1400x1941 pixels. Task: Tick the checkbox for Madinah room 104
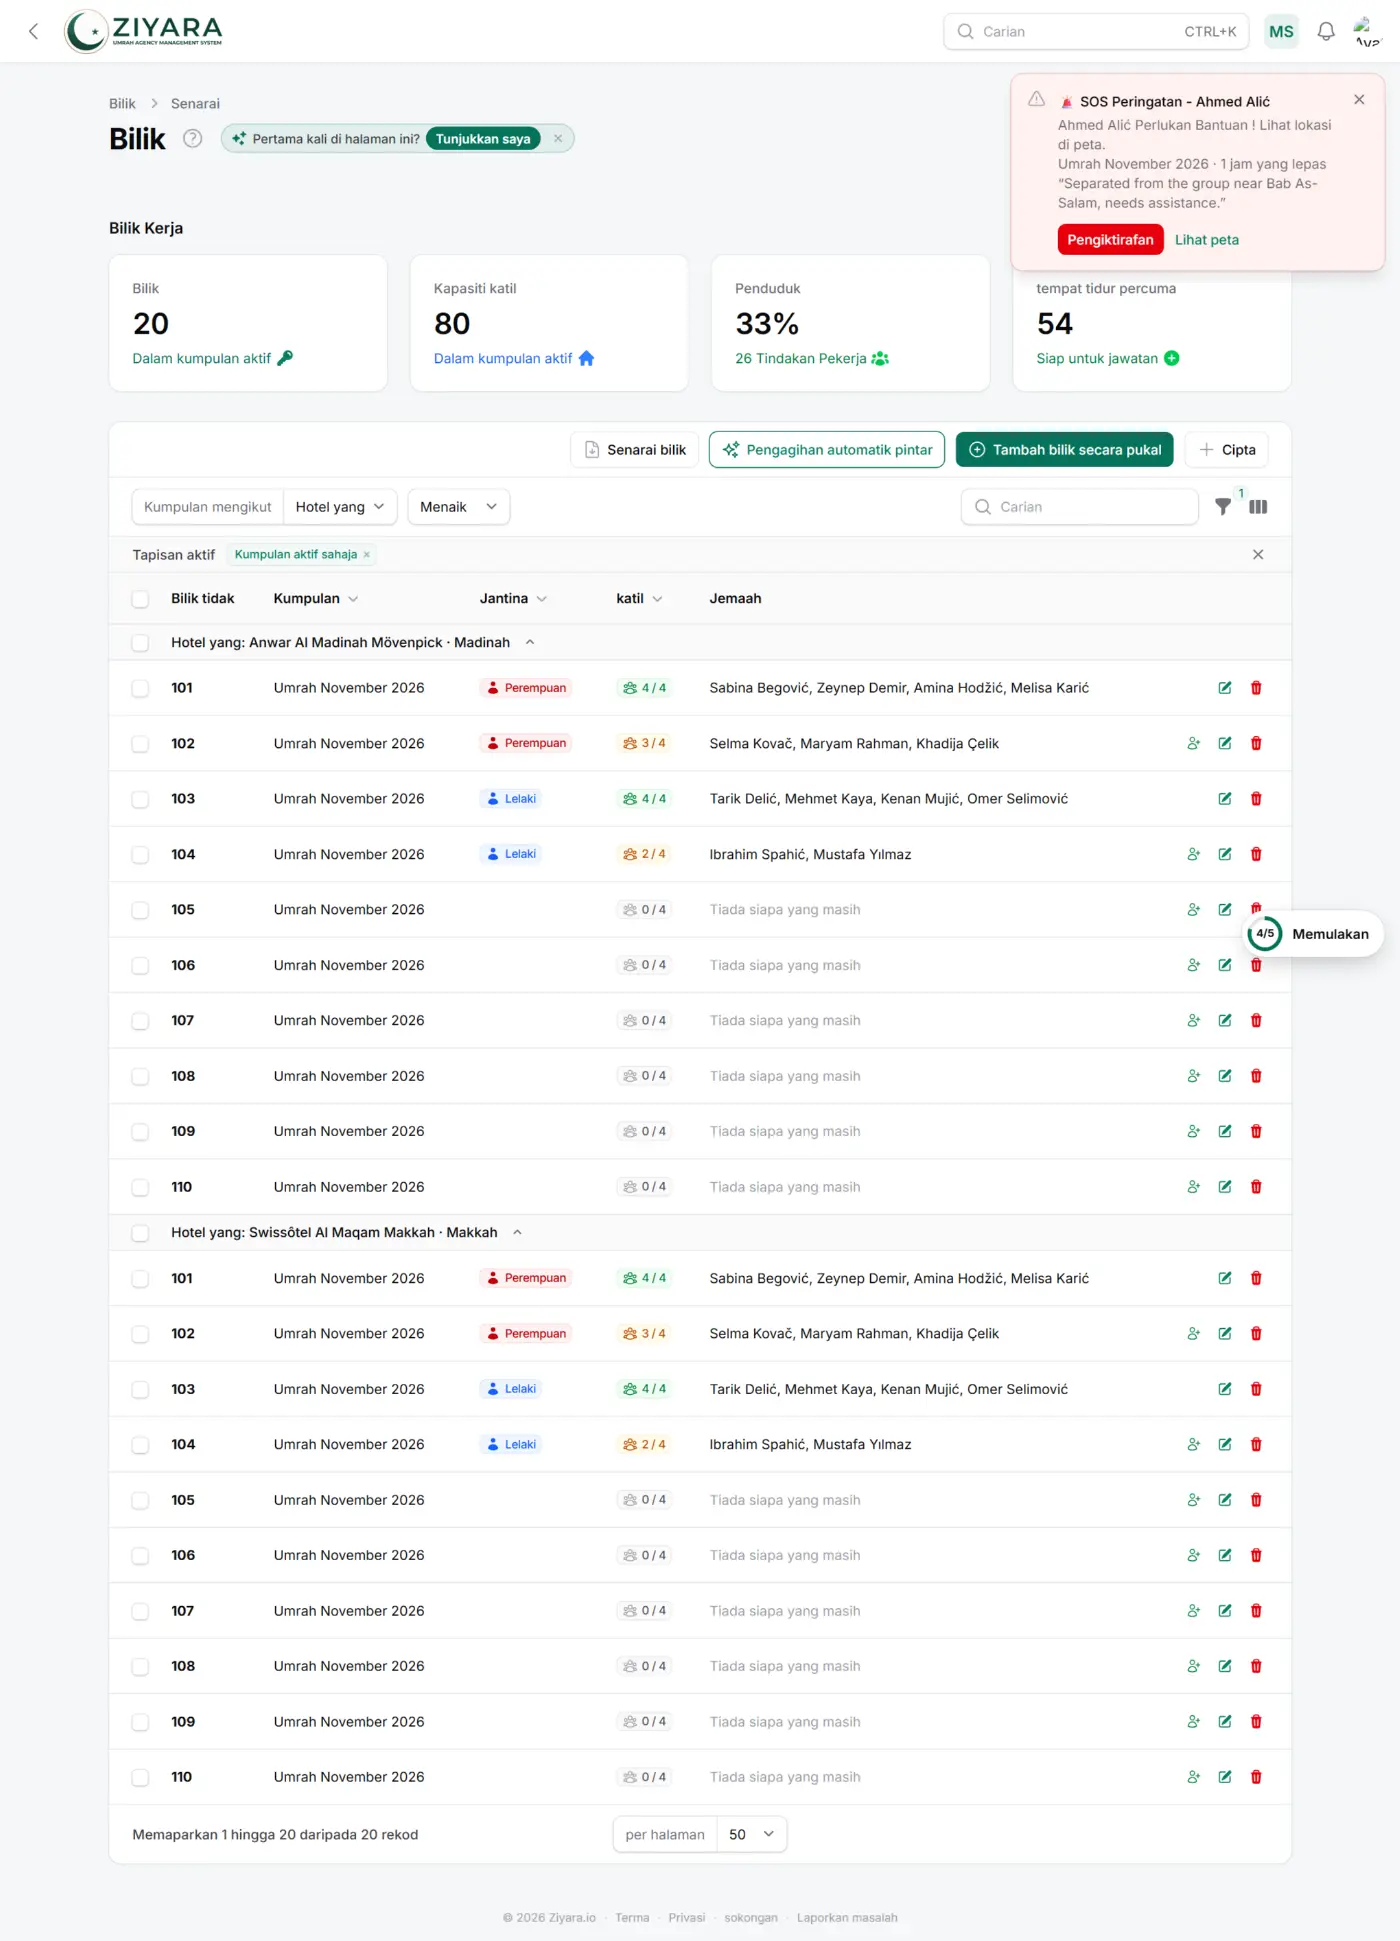tap(140, 855)
